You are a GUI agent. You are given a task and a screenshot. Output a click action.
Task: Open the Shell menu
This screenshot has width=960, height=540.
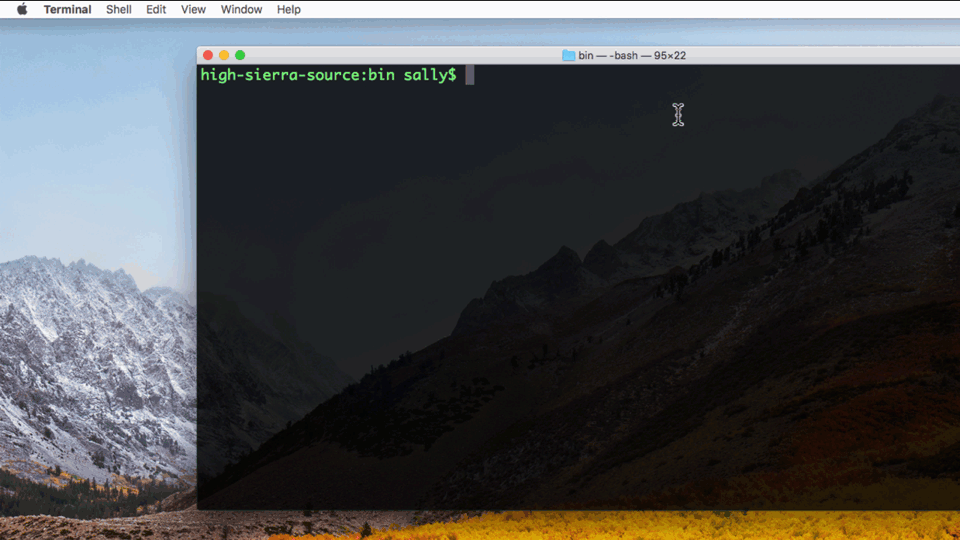coord(119,9)
